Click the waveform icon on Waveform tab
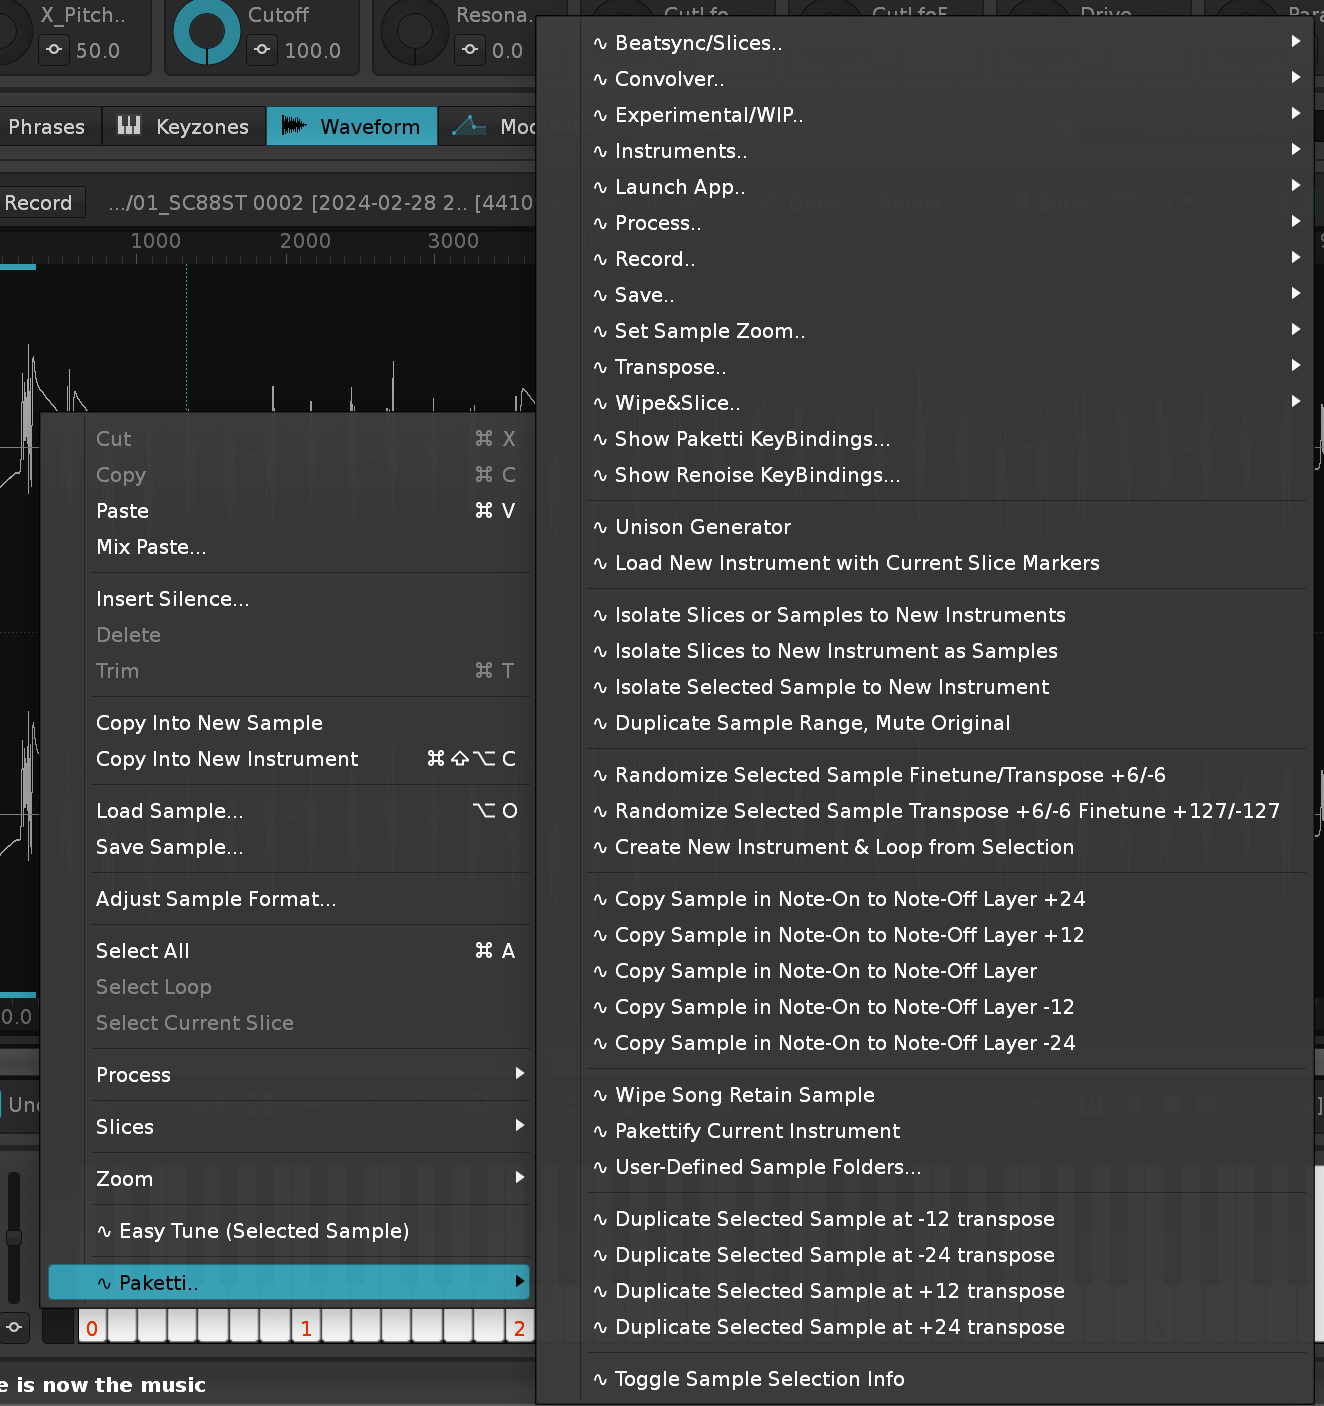 point(294,126)
